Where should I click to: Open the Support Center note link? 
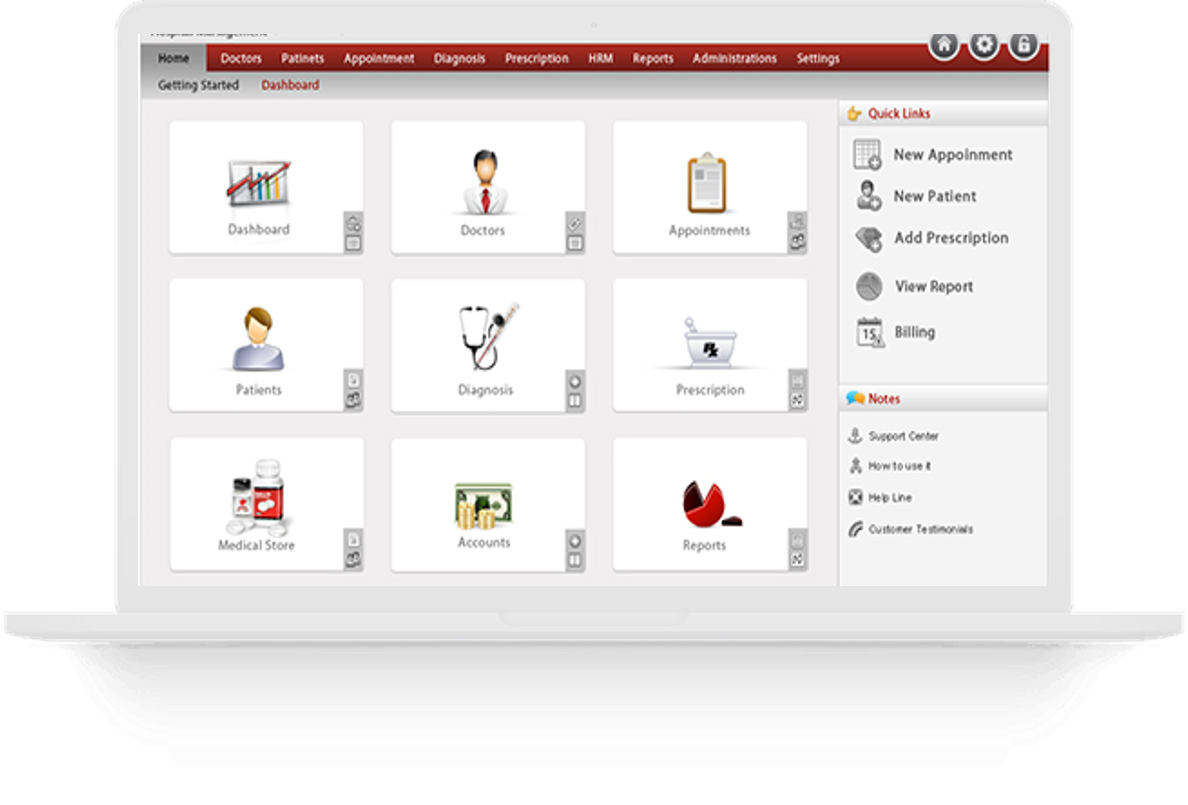pos(903,437)
